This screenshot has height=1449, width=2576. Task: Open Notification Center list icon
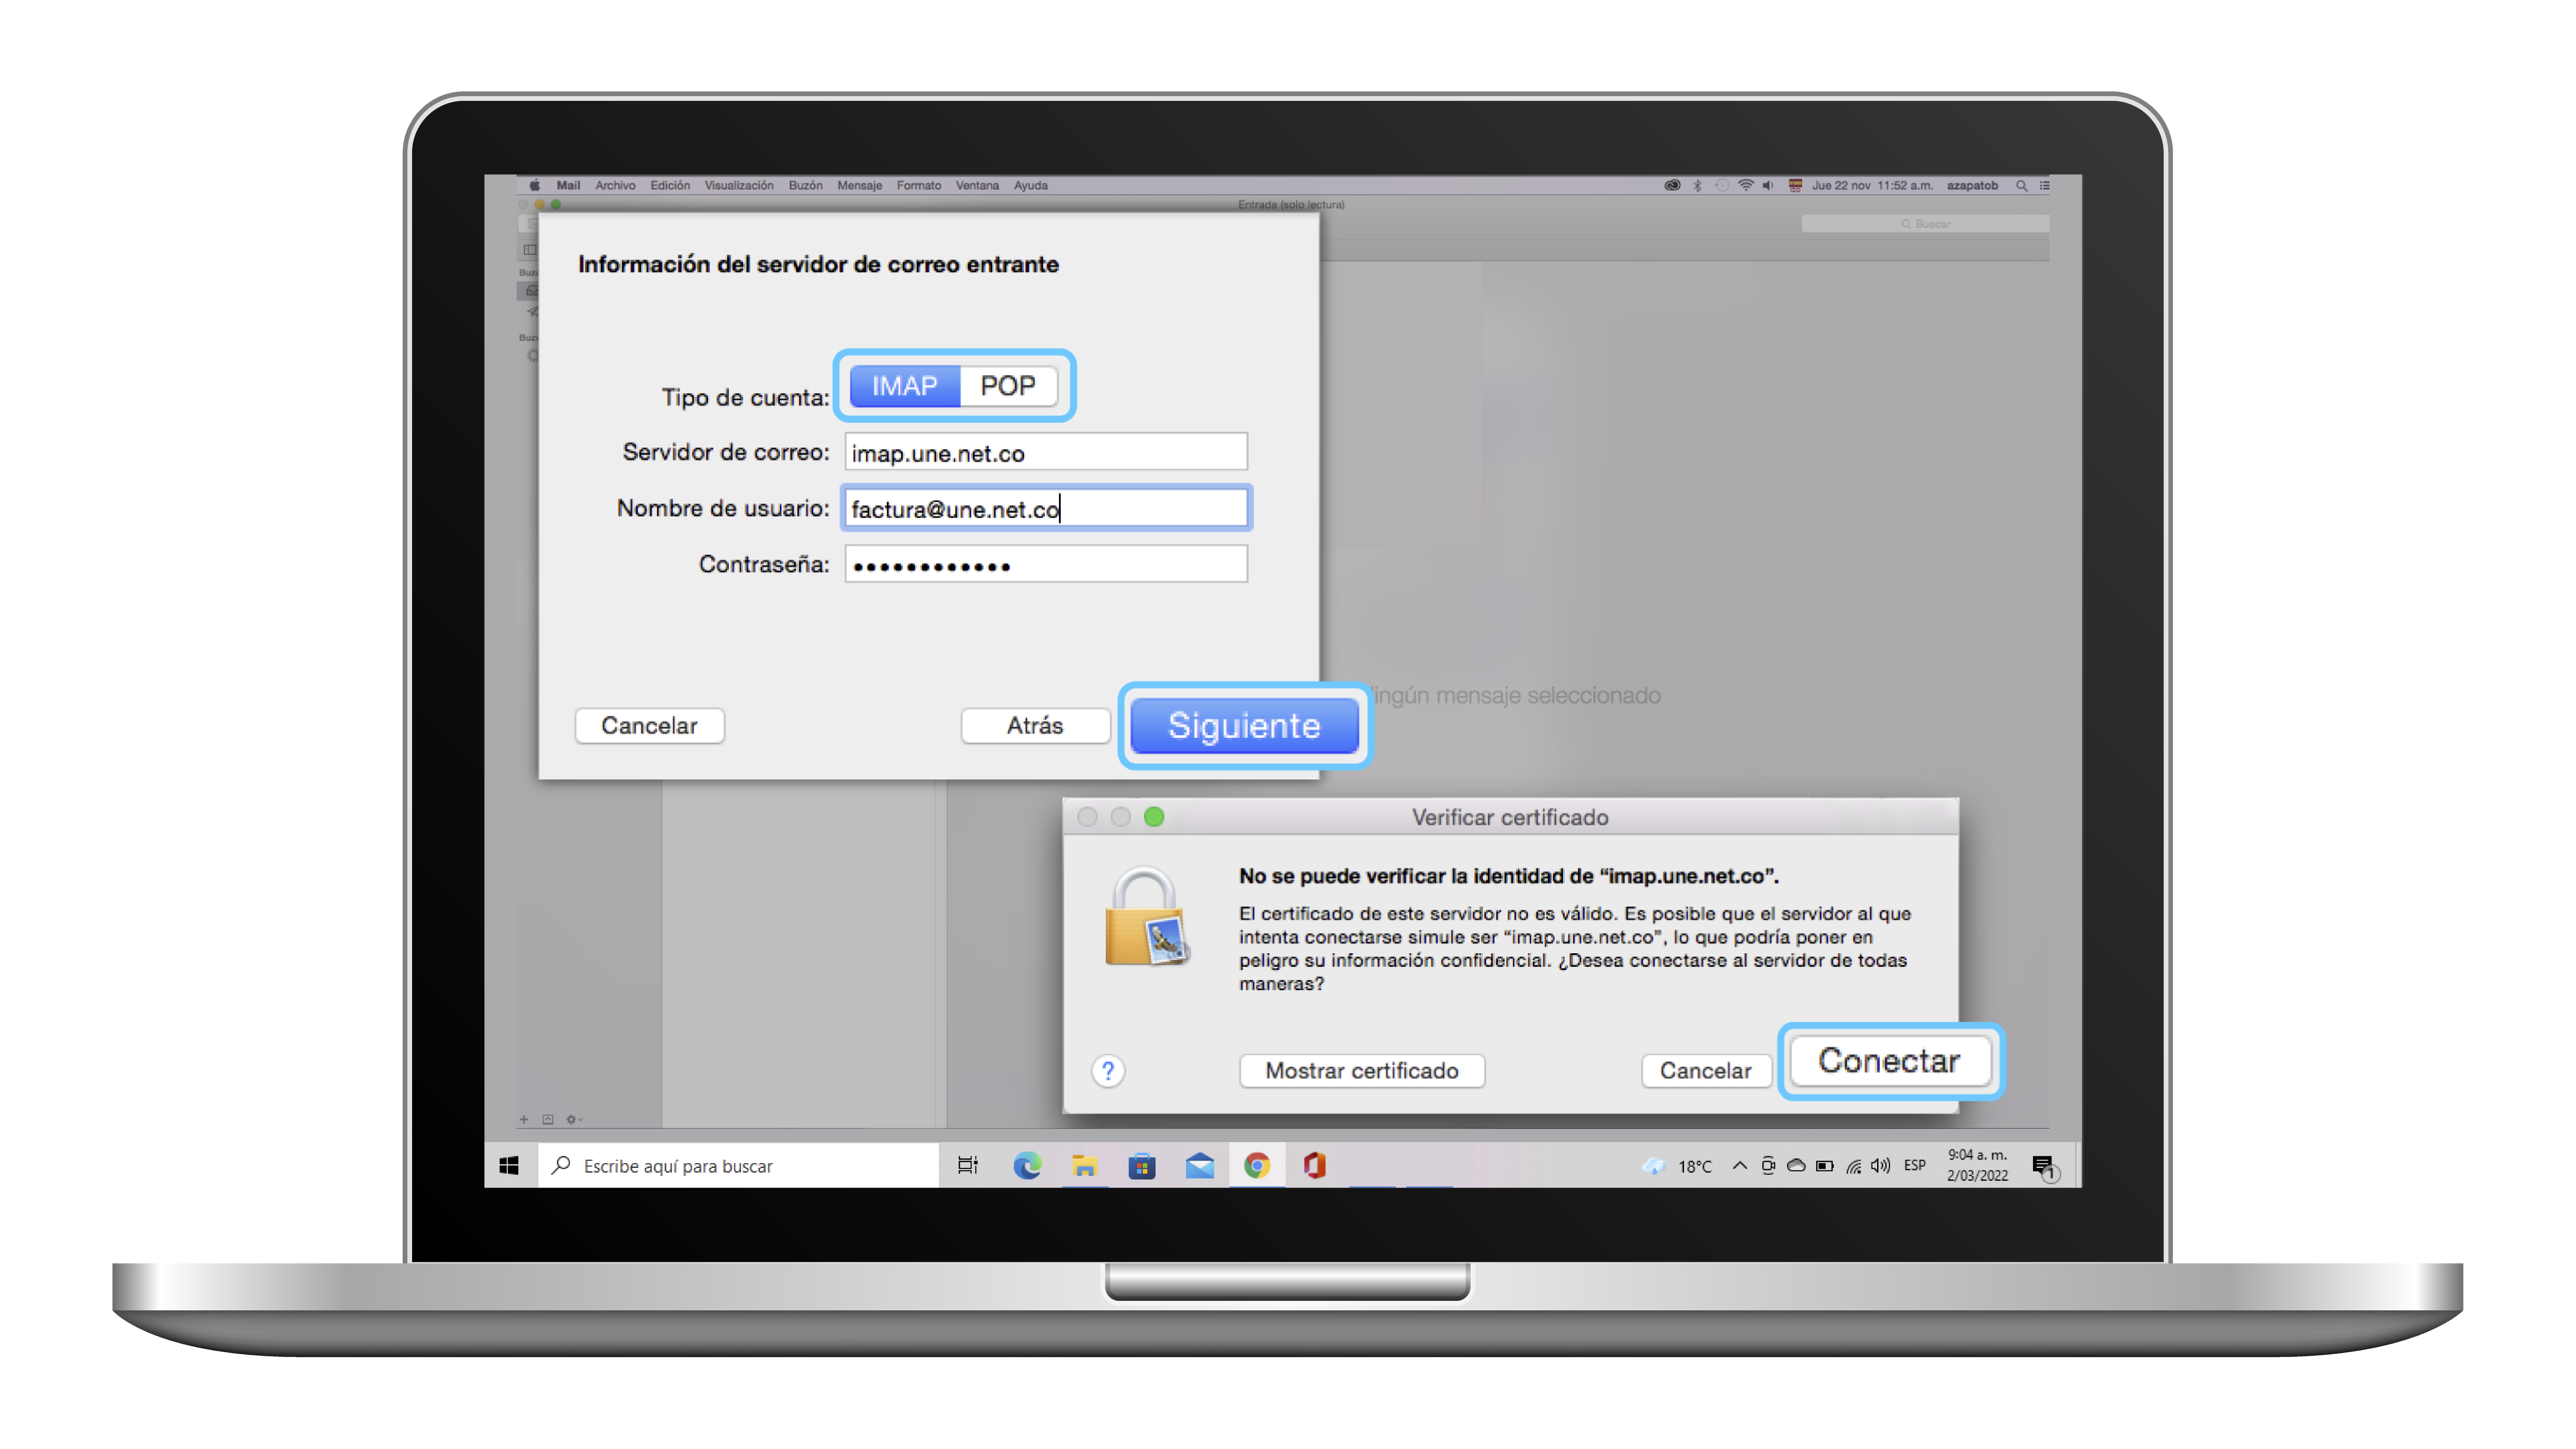(x=2045, y=186)
